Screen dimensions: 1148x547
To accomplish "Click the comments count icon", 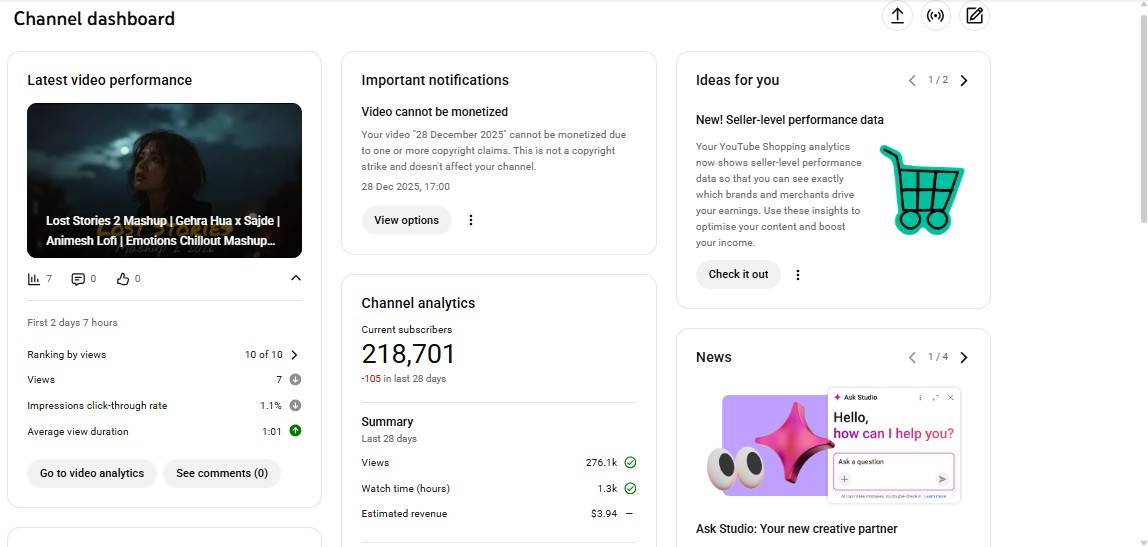I will tap(78, 279).
